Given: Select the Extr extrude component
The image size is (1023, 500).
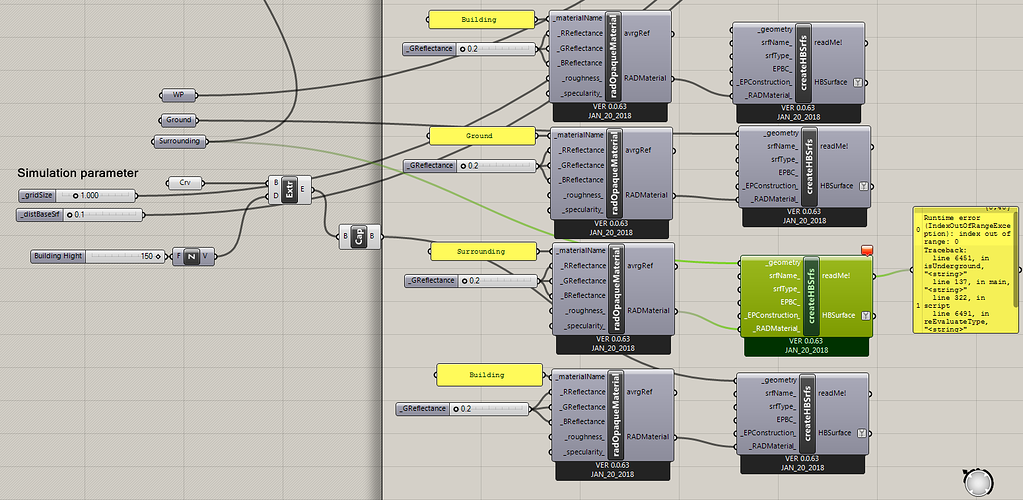Looking at the screenshot, I should tap(290, 190).
